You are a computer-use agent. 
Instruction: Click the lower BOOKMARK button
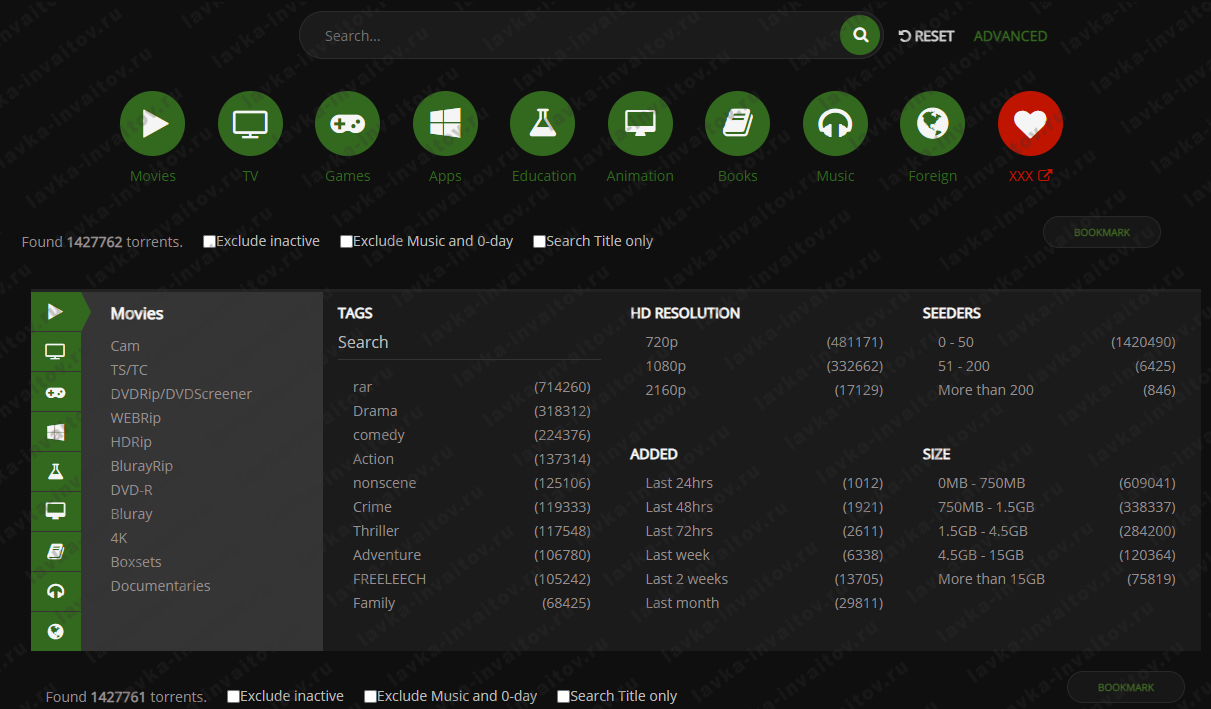(x=1126, y=687)
